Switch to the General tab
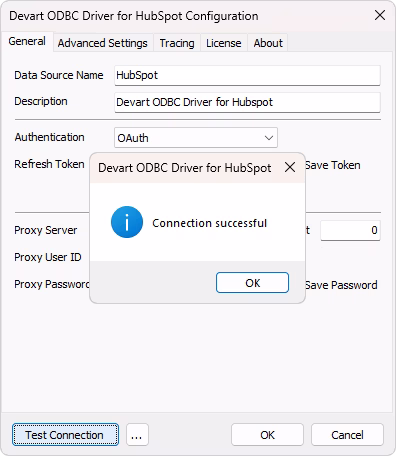Image resolution: width=396 pixels, height=456 pixels. click(x=27, y=41)
